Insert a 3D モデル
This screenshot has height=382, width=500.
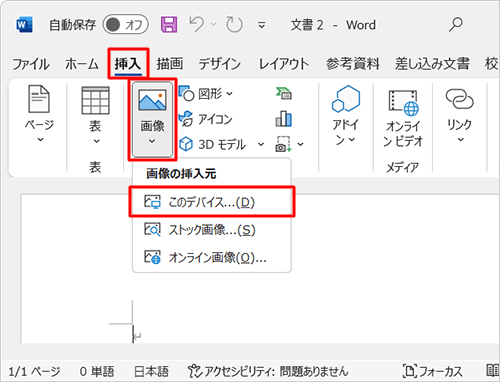click(213, 144)
